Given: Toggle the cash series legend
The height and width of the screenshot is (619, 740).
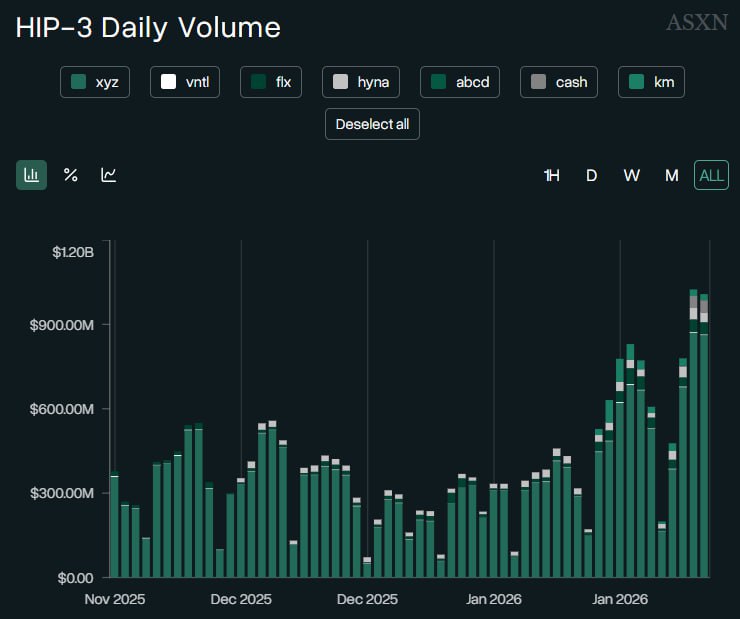Looking at the screenshot, I should 559,82.
